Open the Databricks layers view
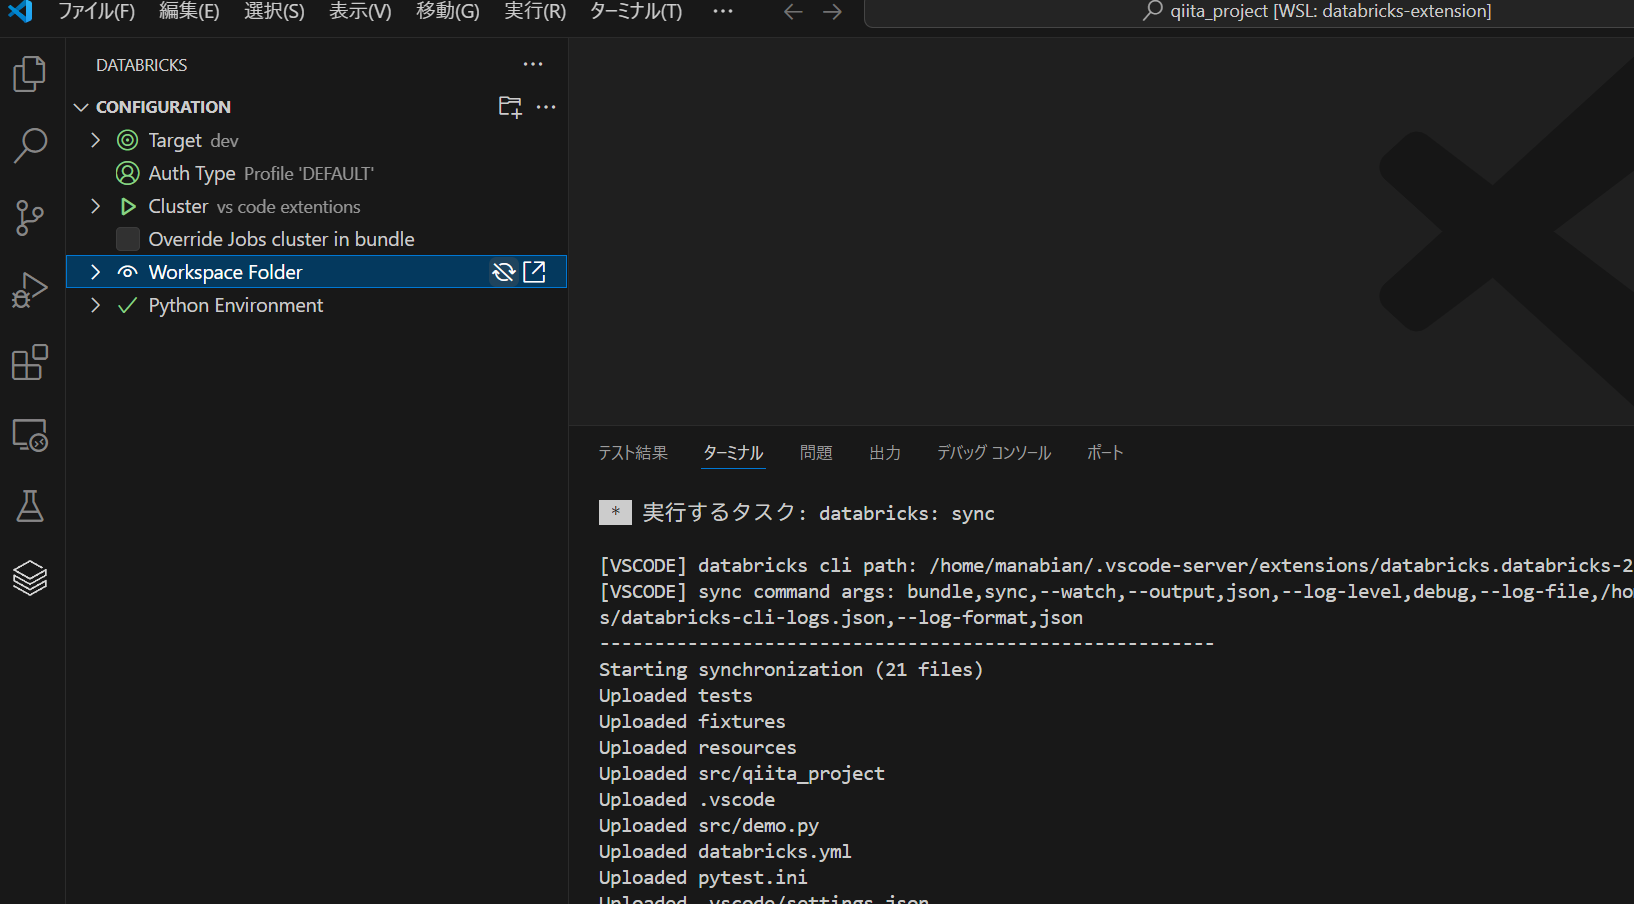The height and width of the screenshot is (904, 1634). (x=30, y=578)
